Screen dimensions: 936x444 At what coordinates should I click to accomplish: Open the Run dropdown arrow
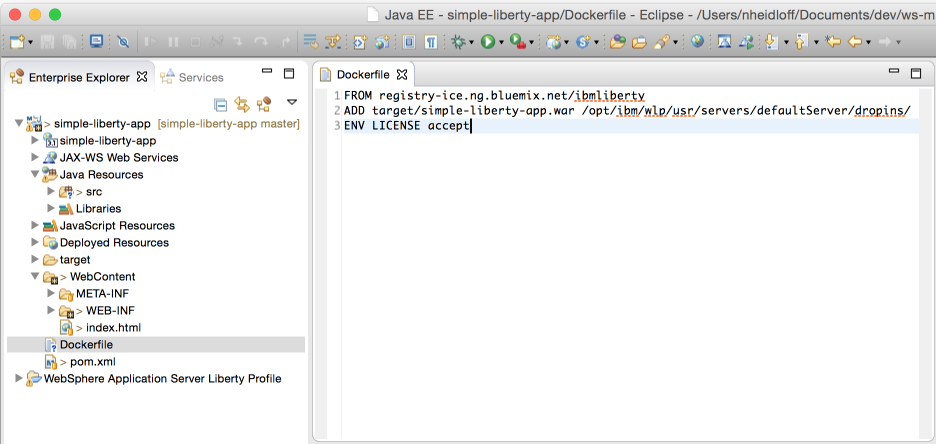(x=501, y=42)
